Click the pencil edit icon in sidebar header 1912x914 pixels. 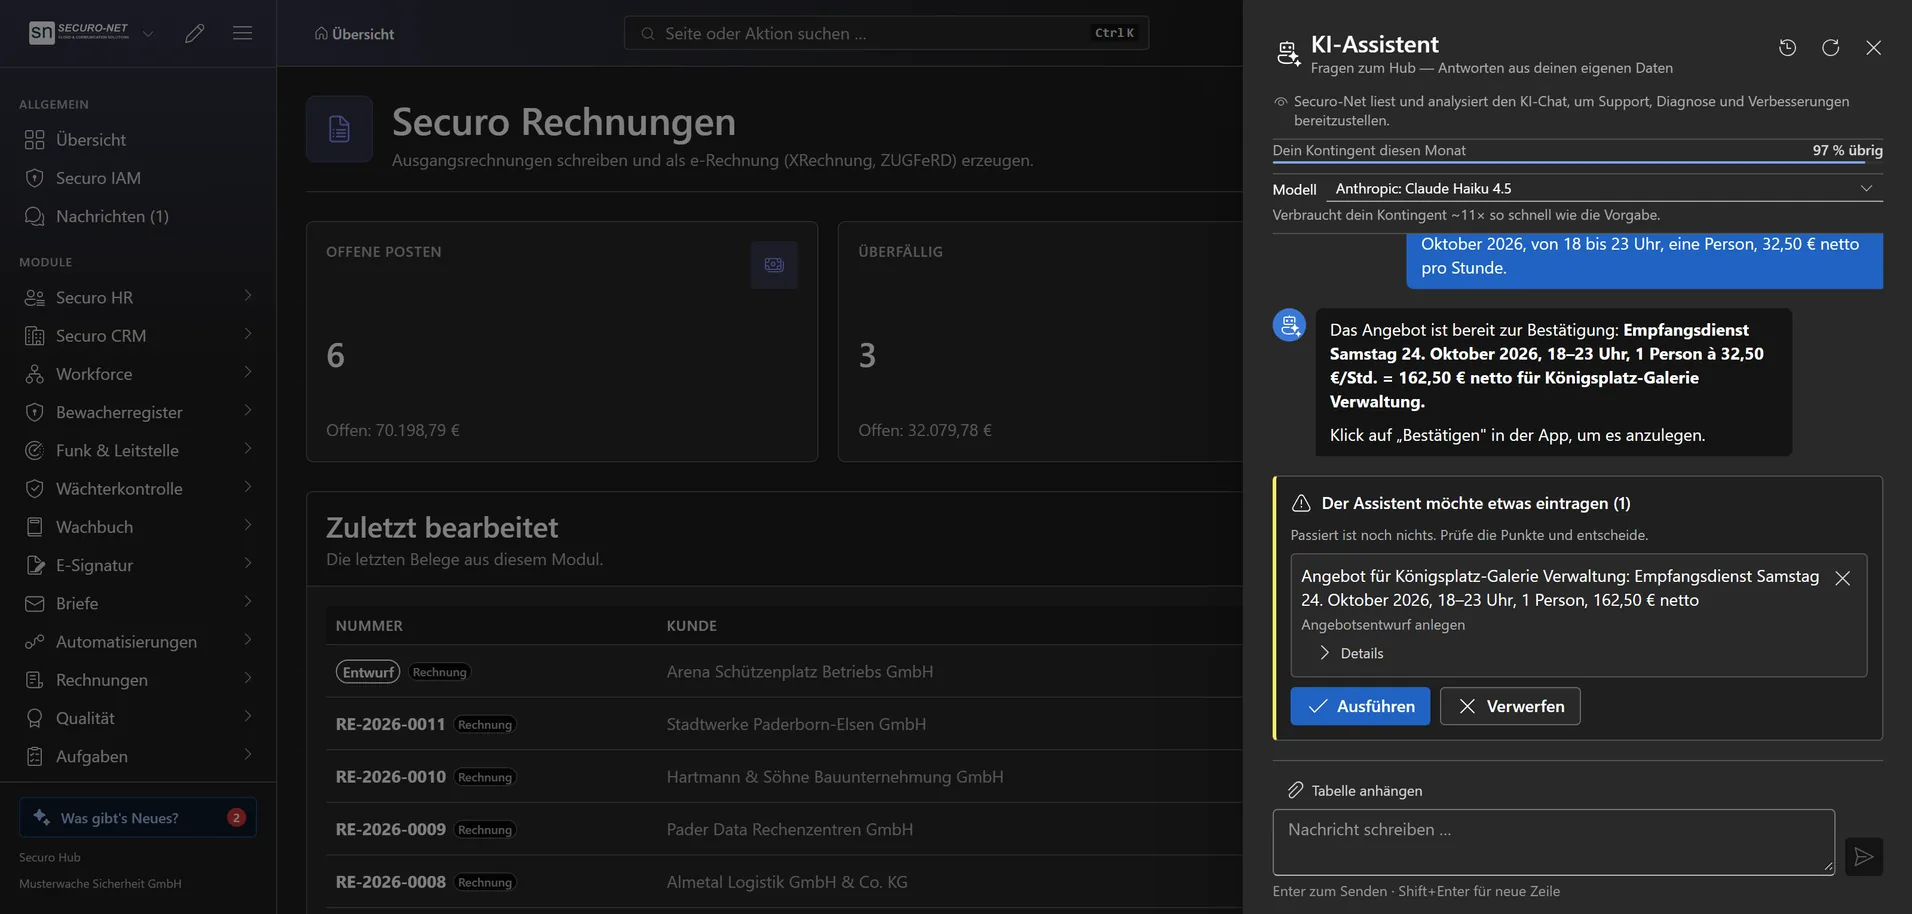pos(195,33)
